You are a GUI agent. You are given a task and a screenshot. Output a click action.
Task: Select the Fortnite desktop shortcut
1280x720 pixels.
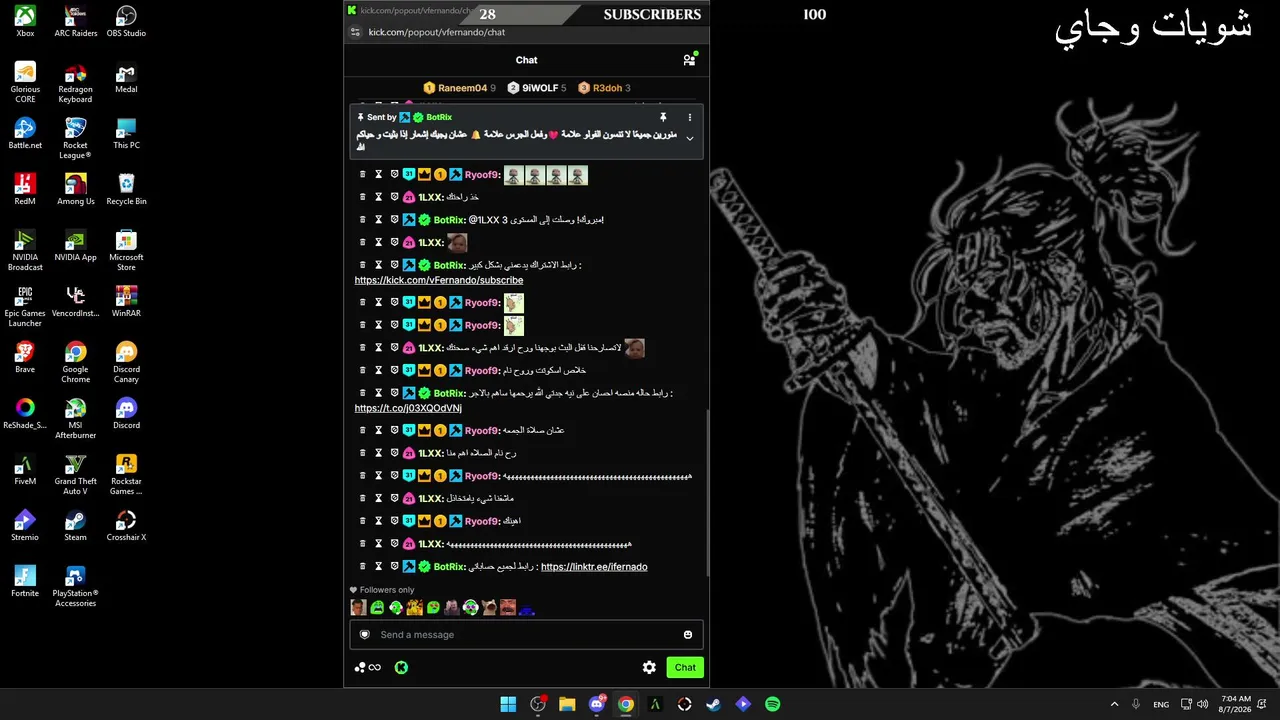25,582
